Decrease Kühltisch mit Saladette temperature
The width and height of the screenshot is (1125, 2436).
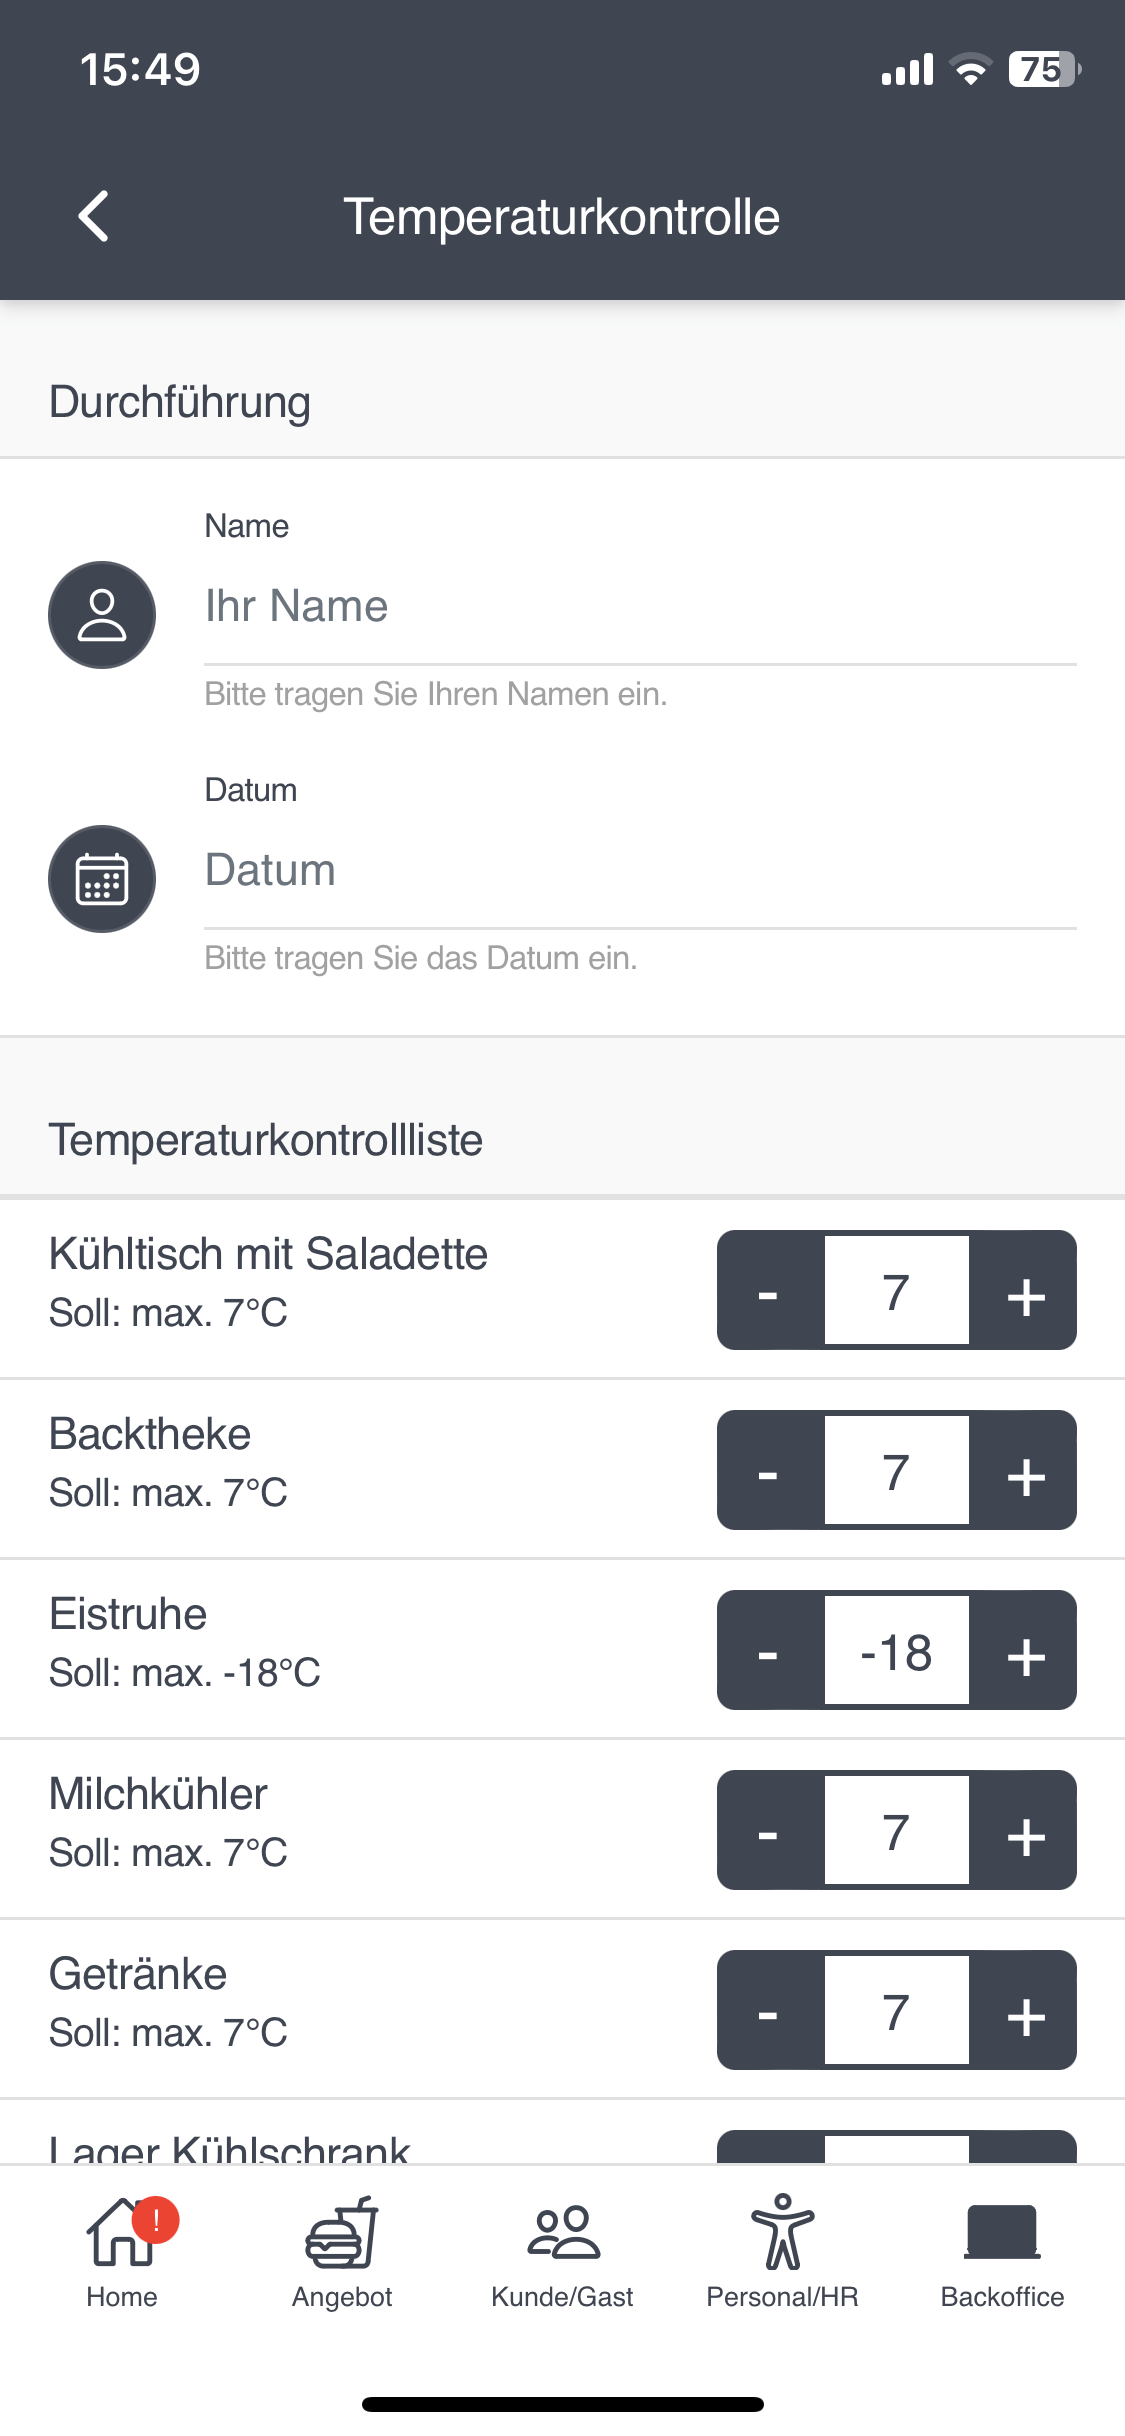769,1291
